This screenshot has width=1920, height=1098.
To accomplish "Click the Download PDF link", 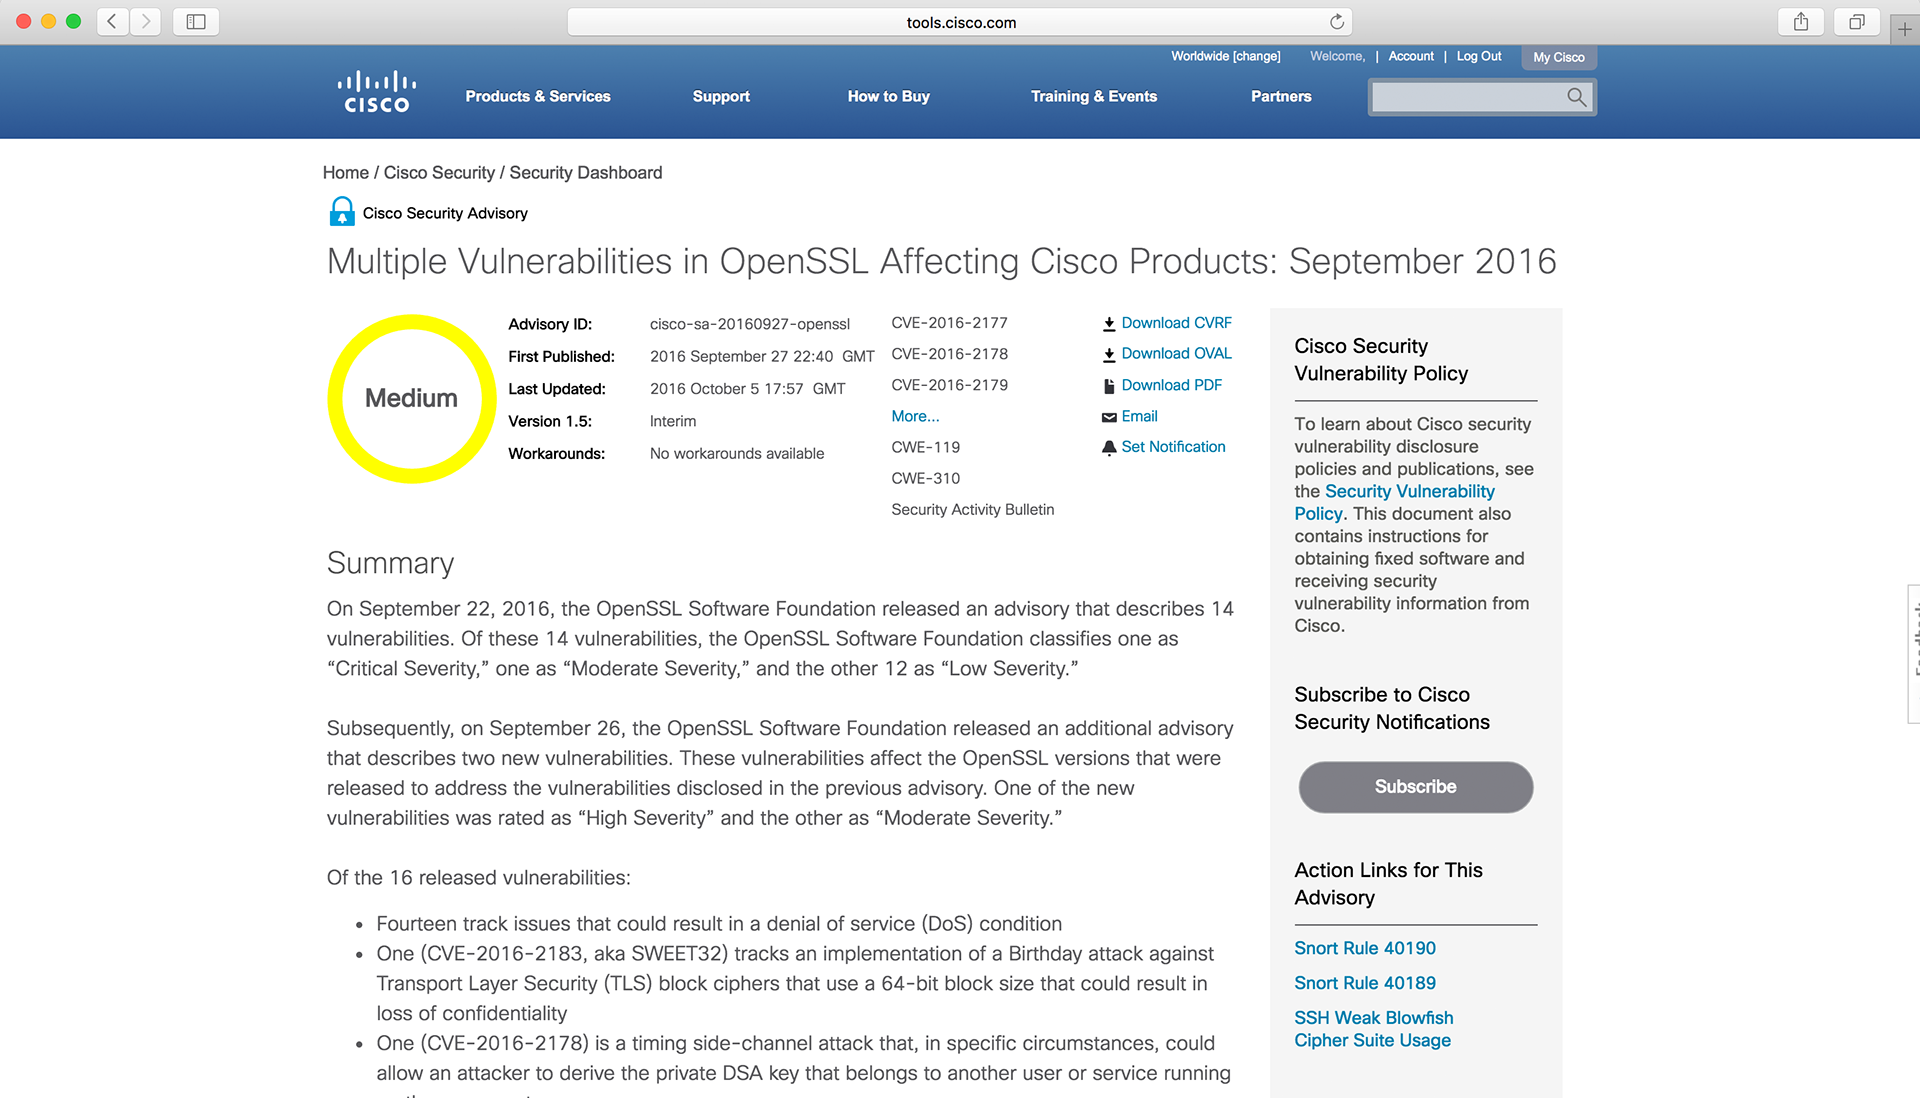I will [x=1171, y=385].
